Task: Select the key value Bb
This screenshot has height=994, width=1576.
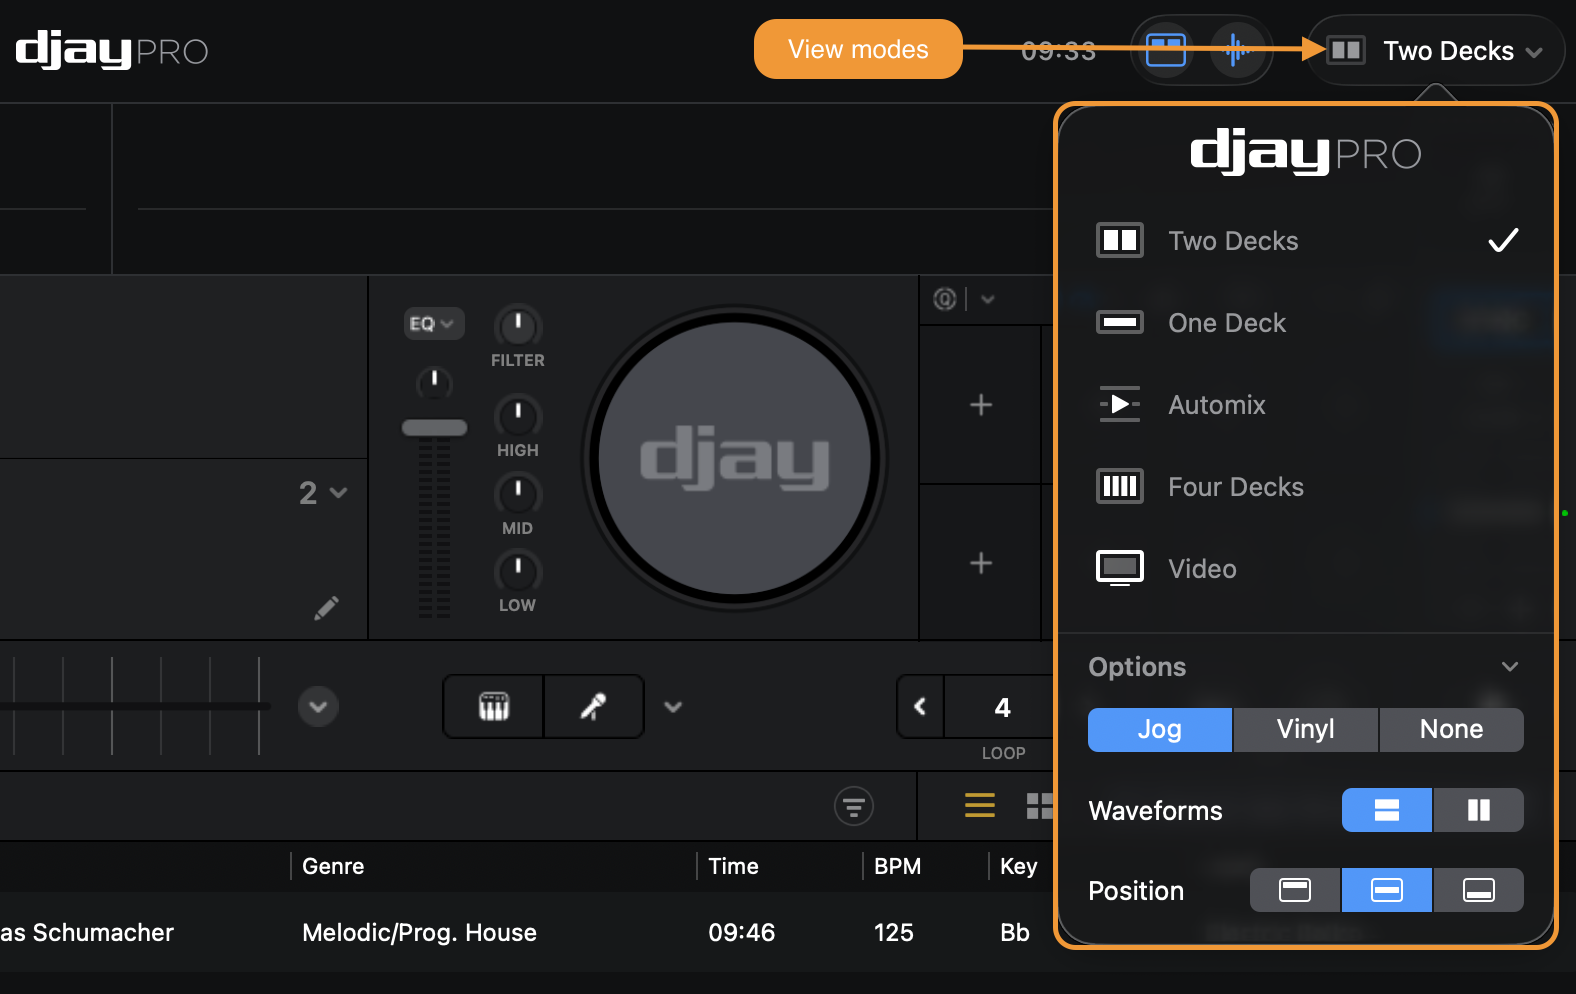Action: click(x=1015, y=933)
